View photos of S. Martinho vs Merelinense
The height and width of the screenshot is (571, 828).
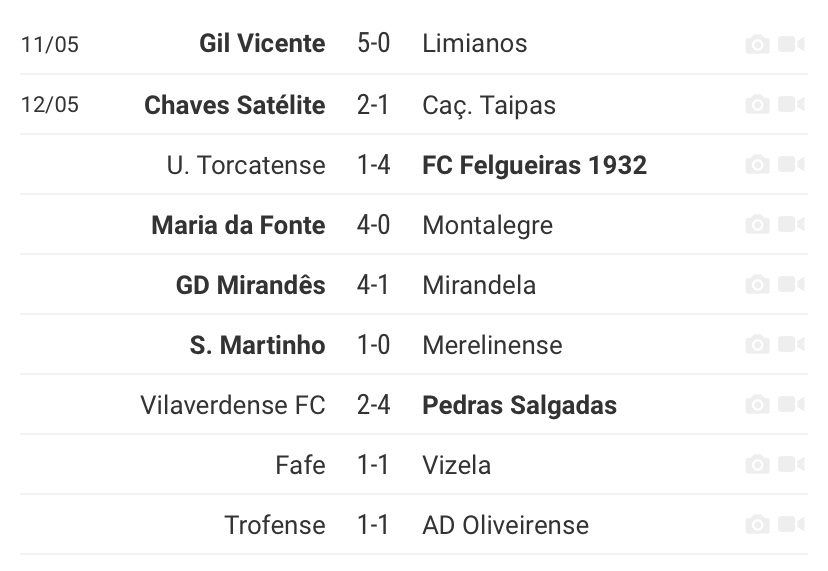tap(757, 345)
